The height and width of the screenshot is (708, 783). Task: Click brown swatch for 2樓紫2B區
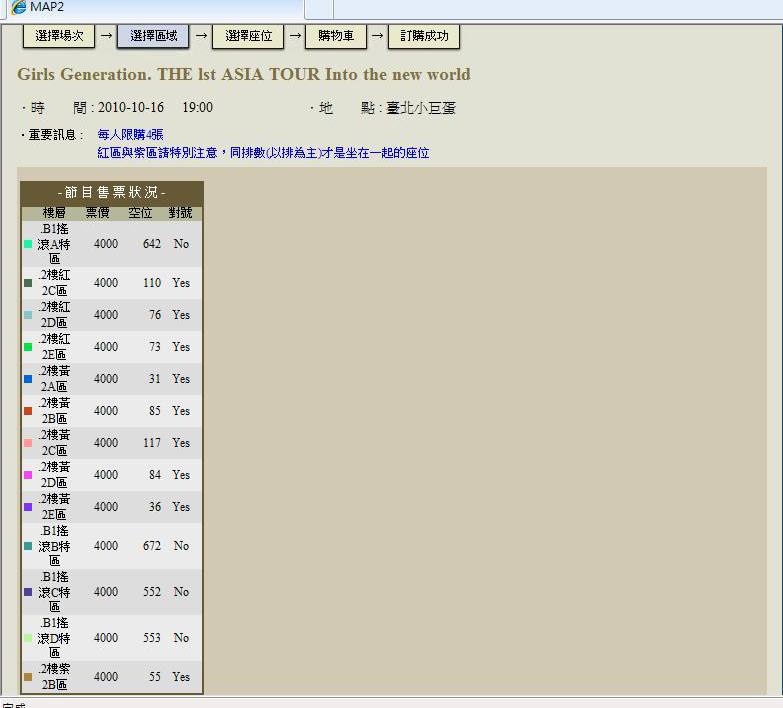coord(28,677)
